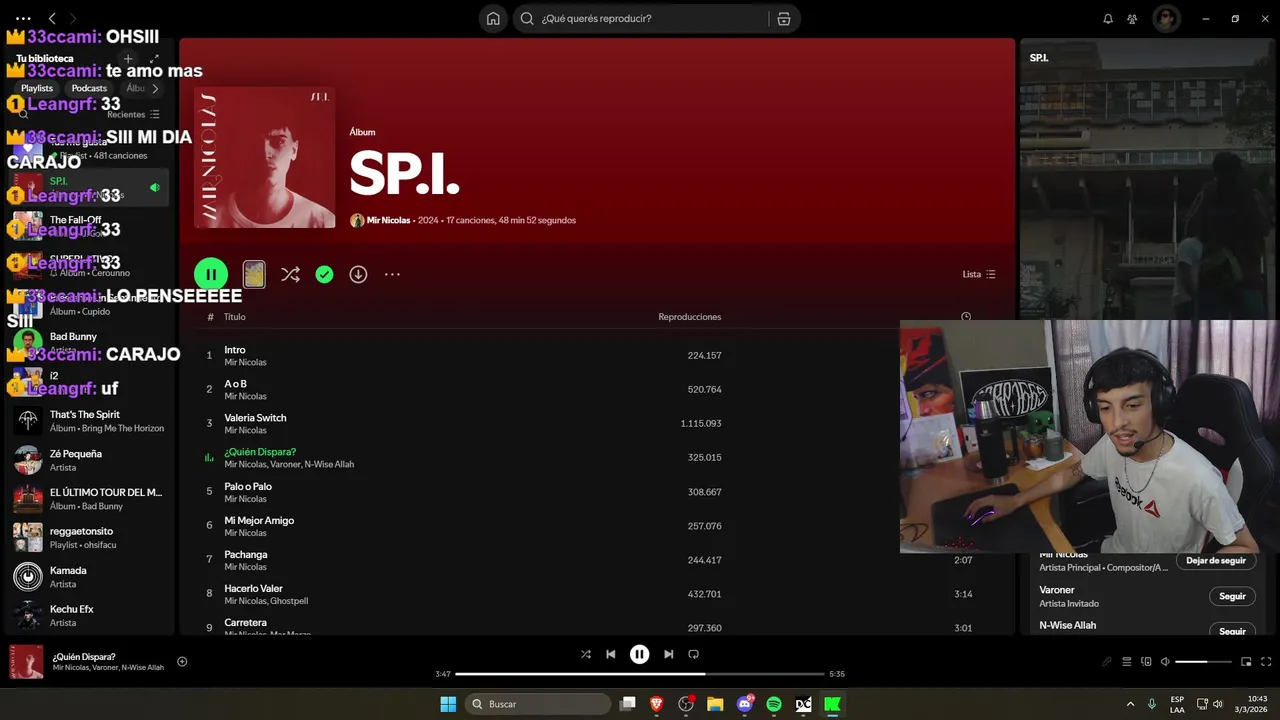Skip to the next track
Viewport: 1280px width, 720px height.
click(668, 654)
